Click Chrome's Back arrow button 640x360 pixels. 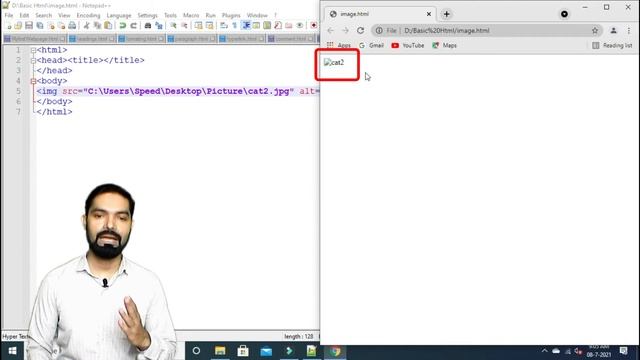tap(331, 31)
